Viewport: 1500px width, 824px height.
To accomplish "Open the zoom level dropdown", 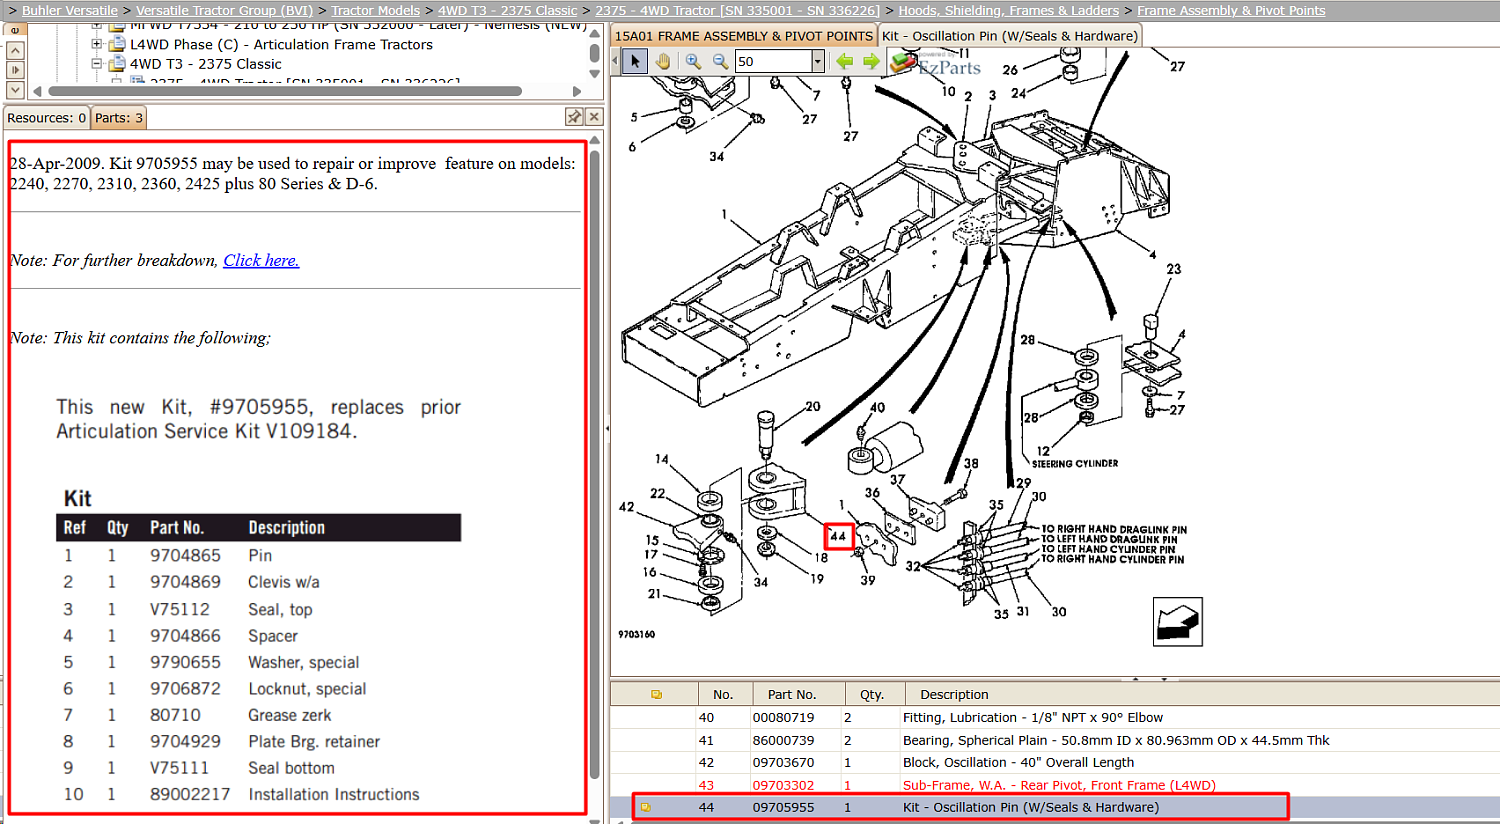I will [817, 62].
